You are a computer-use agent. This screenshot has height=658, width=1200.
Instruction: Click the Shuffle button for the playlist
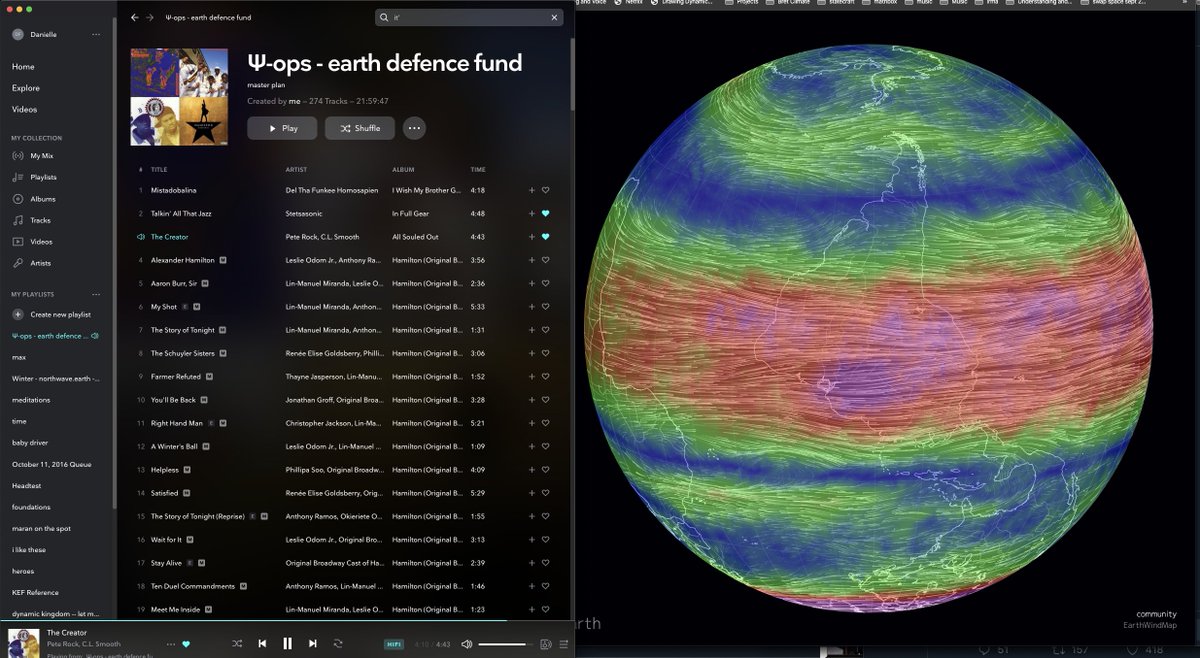tap(360, 128)
